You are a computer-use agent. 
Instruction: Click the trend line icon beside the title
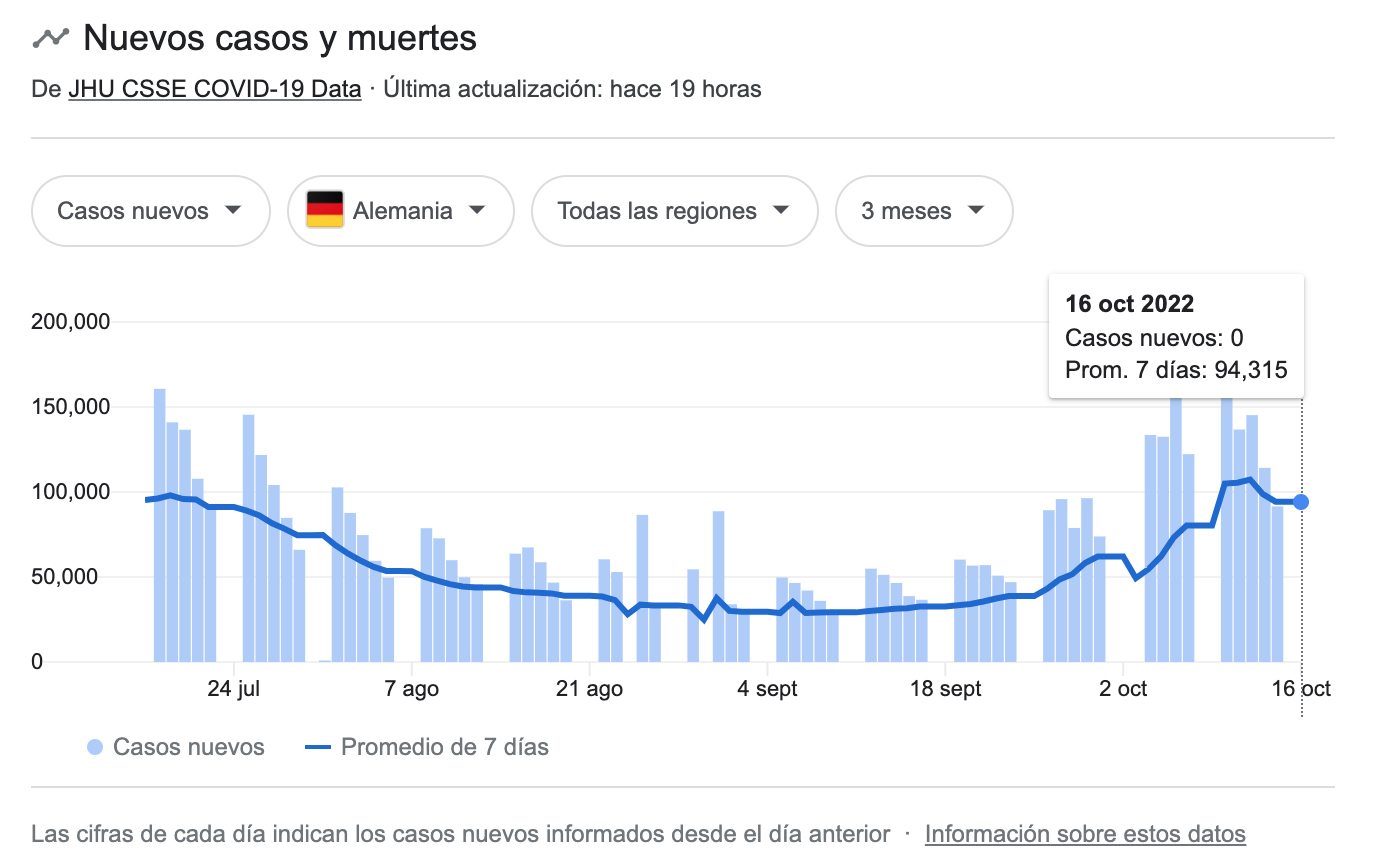[x=50, y=38]
